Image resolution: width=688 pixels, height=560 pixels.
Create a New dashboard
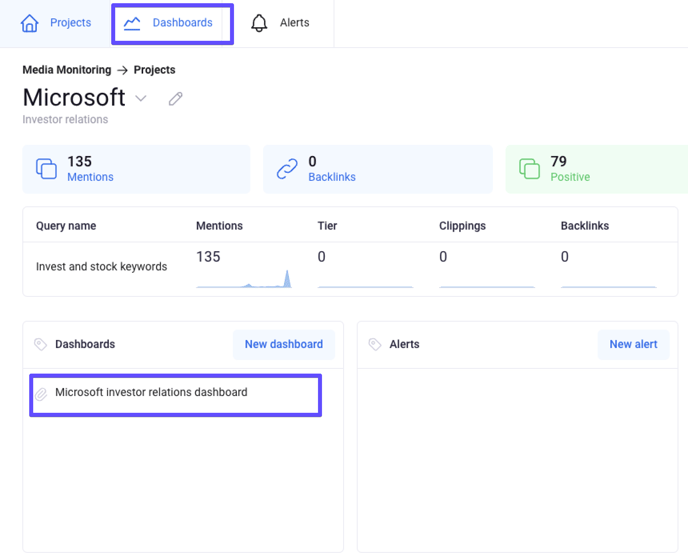click(284, 345)
